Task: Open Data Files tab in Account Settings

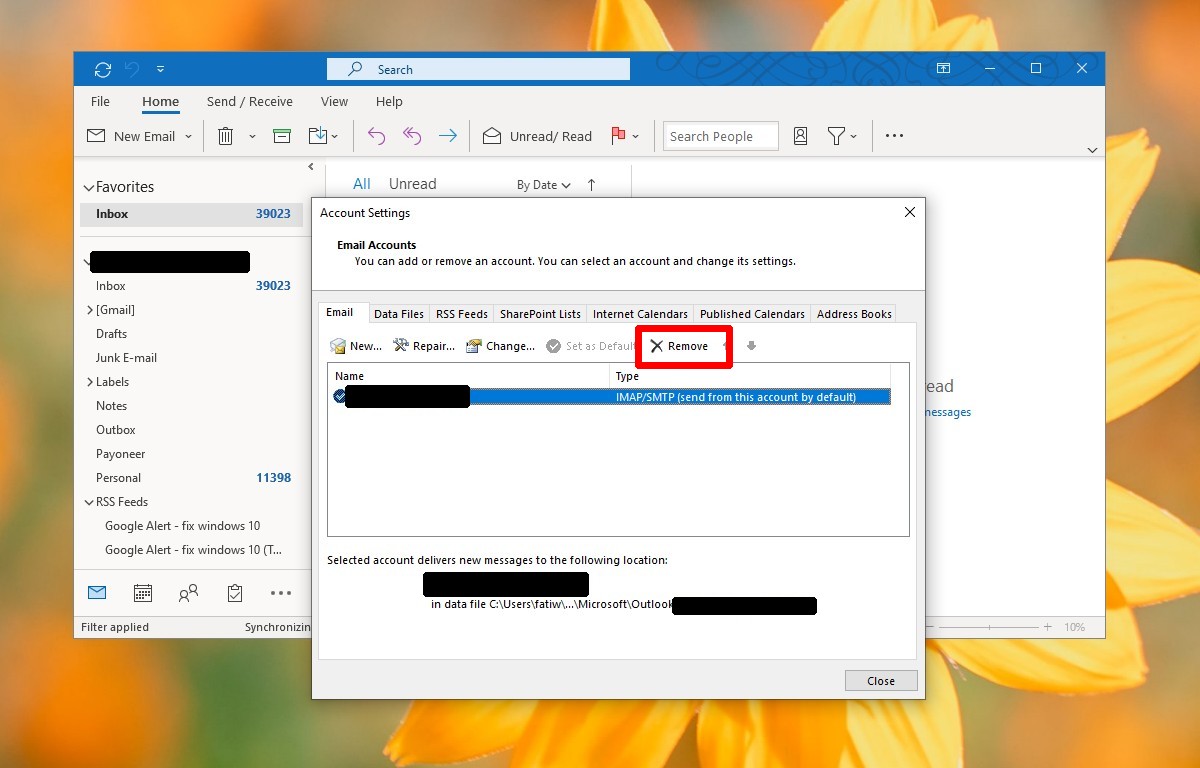Action: tap(399, 314)
